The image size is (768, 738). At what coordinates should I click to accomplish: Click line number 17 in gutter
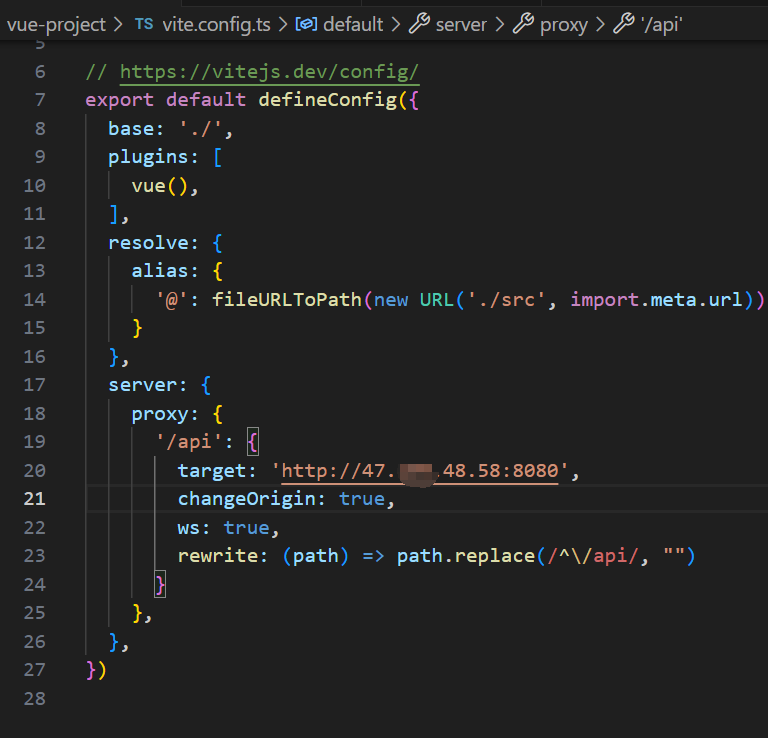click(x=35, y=385)
